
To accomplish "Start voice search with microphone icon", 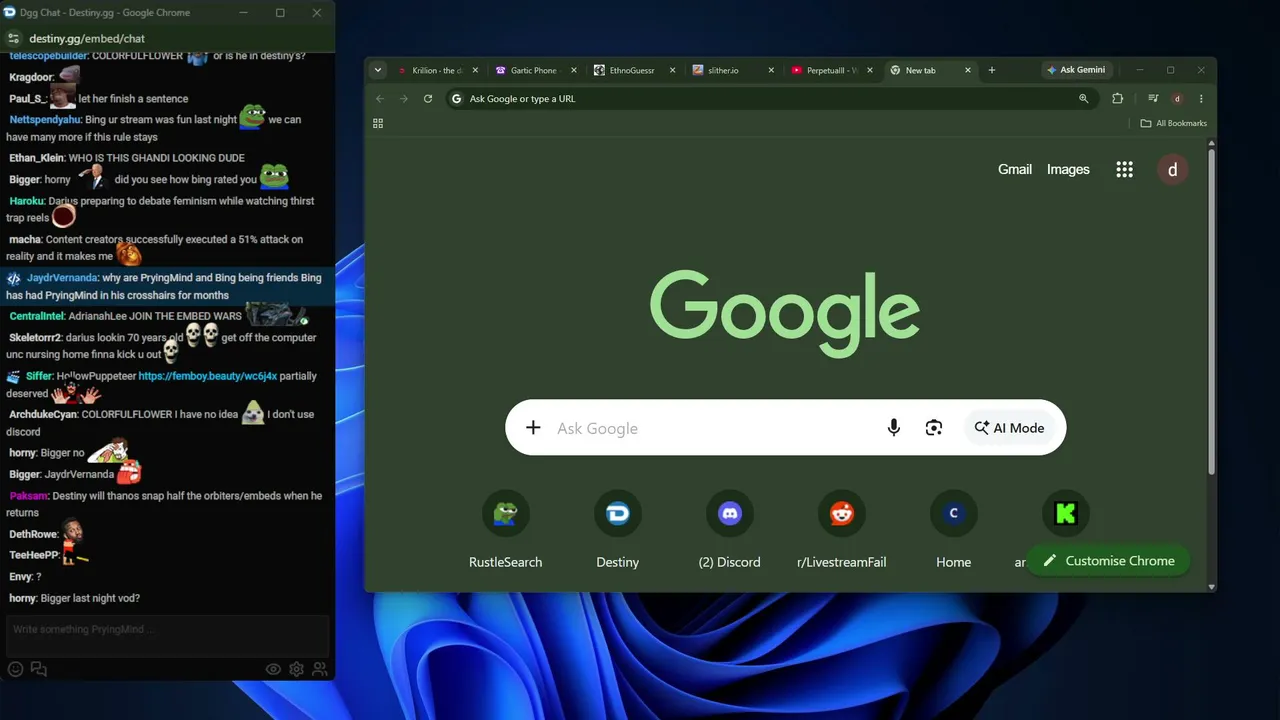I will tap(894, 428).
